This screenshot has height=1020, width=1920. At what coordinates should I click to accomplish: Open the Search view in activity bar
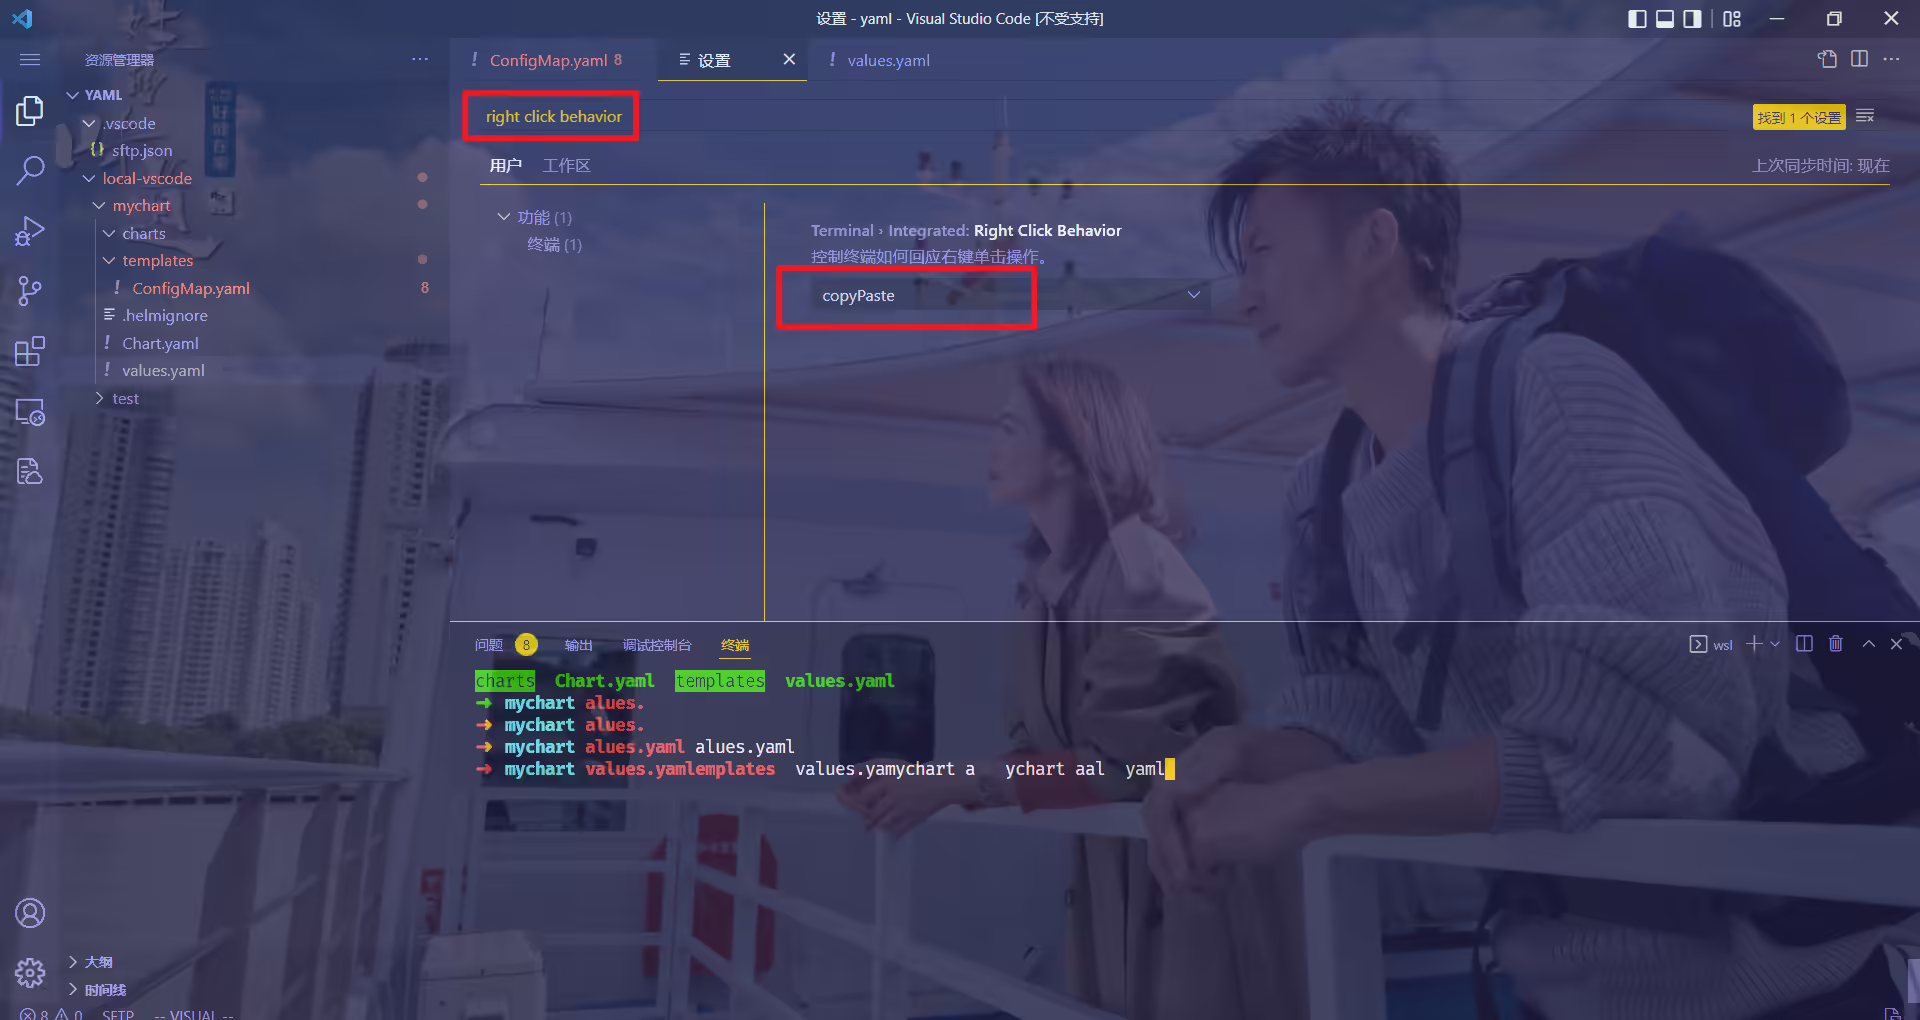30,171
